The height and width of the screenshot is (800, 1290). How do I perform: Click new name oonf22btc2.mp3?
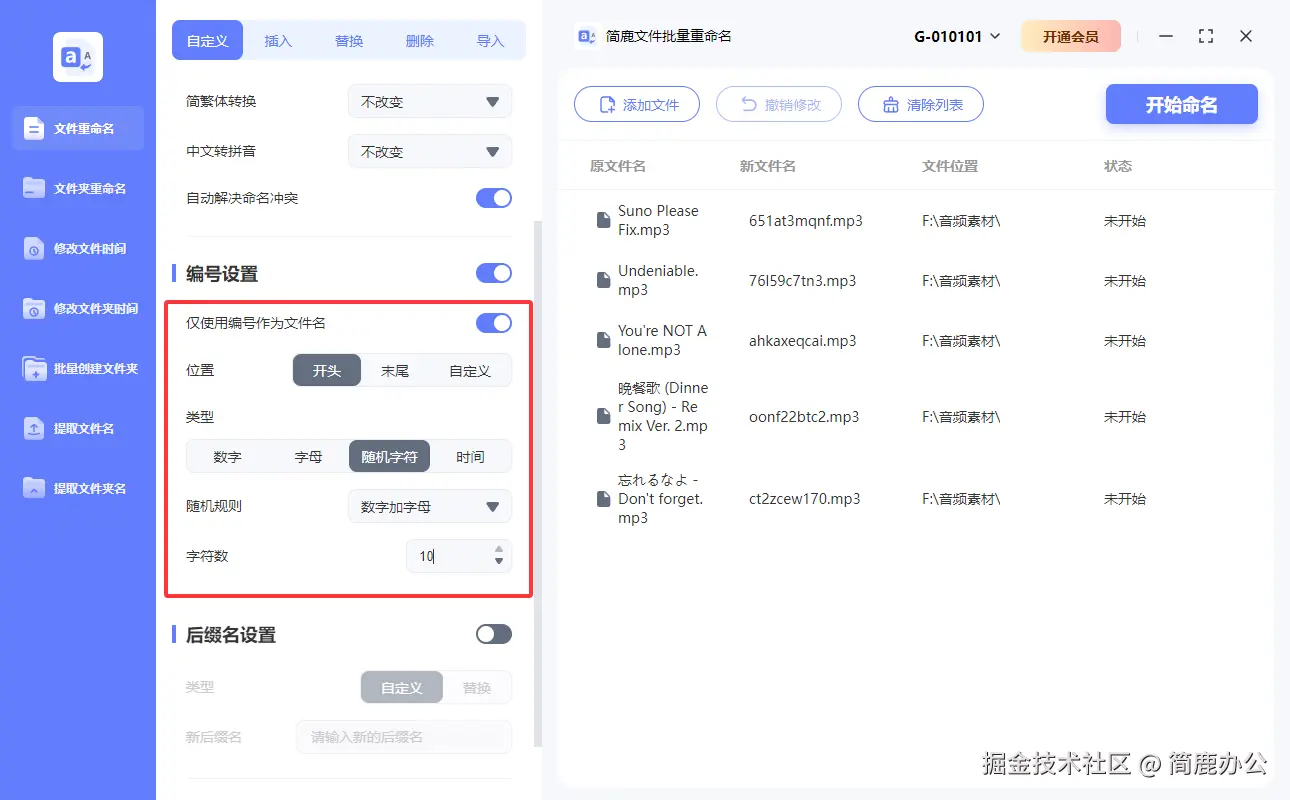(803, 417)
